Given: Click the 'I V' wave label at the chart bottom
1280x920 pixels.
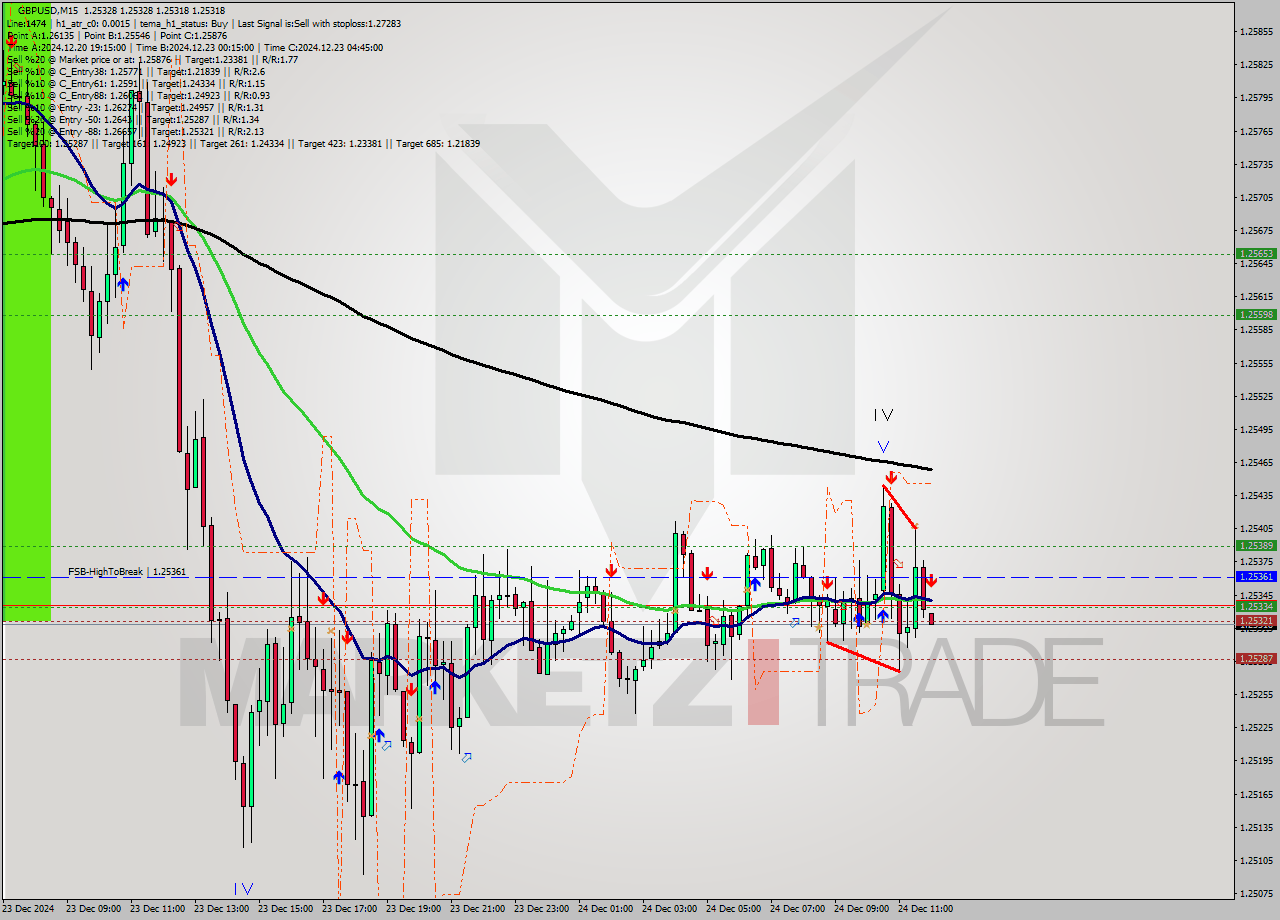Looking at the screenshot, I should tap(243, 888).
